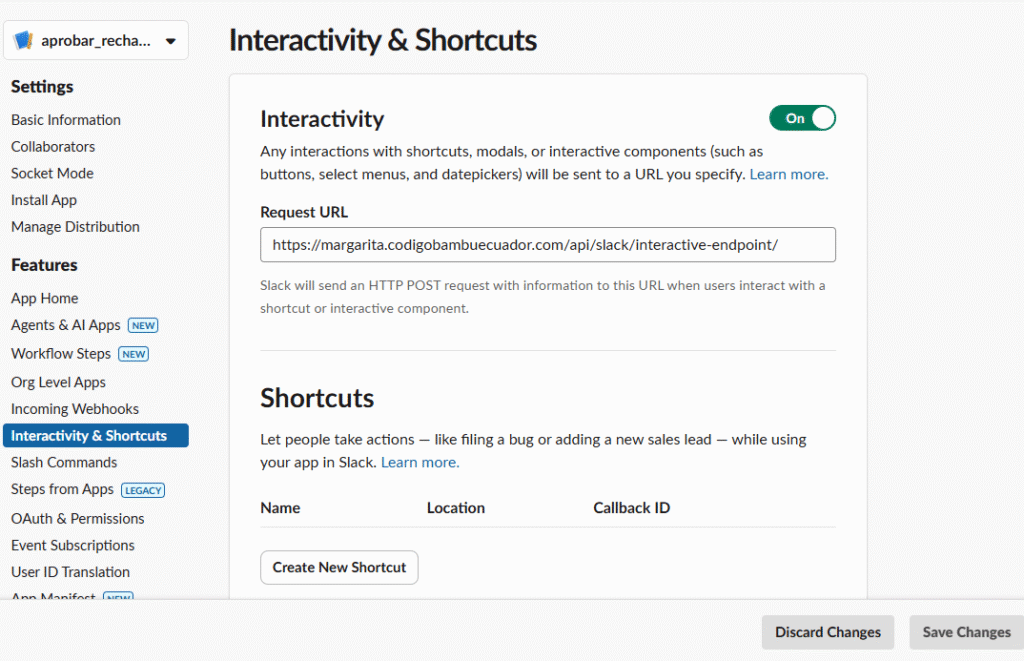This screenshot has height=661, width=1024.
Task: Select App Home in Features
Action: [44, 298]
